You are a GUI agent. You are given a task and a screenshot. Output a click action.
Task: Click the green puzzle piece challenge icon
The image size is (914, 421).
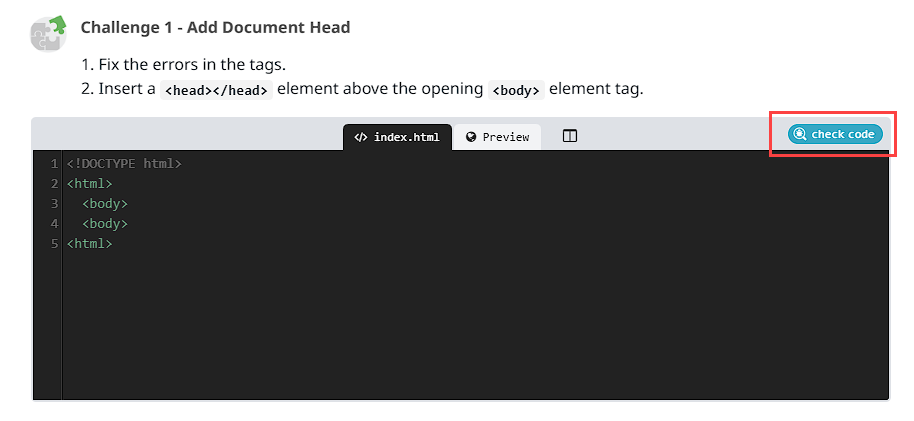48,32
